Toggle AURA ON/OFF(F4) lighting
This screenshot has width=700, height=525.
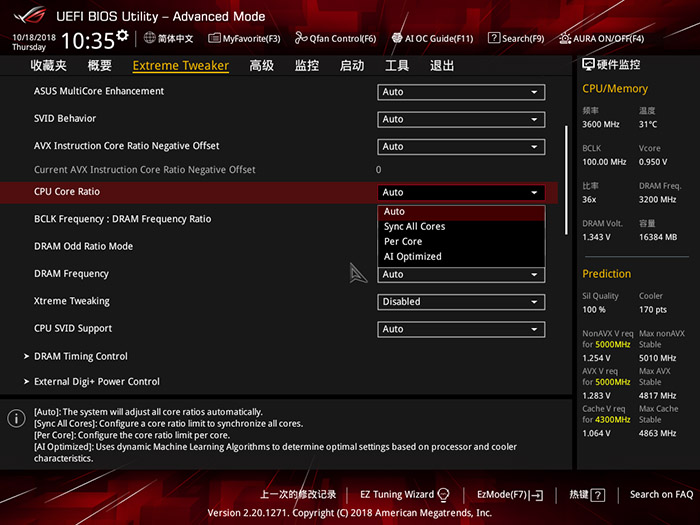tap(601, 38)
